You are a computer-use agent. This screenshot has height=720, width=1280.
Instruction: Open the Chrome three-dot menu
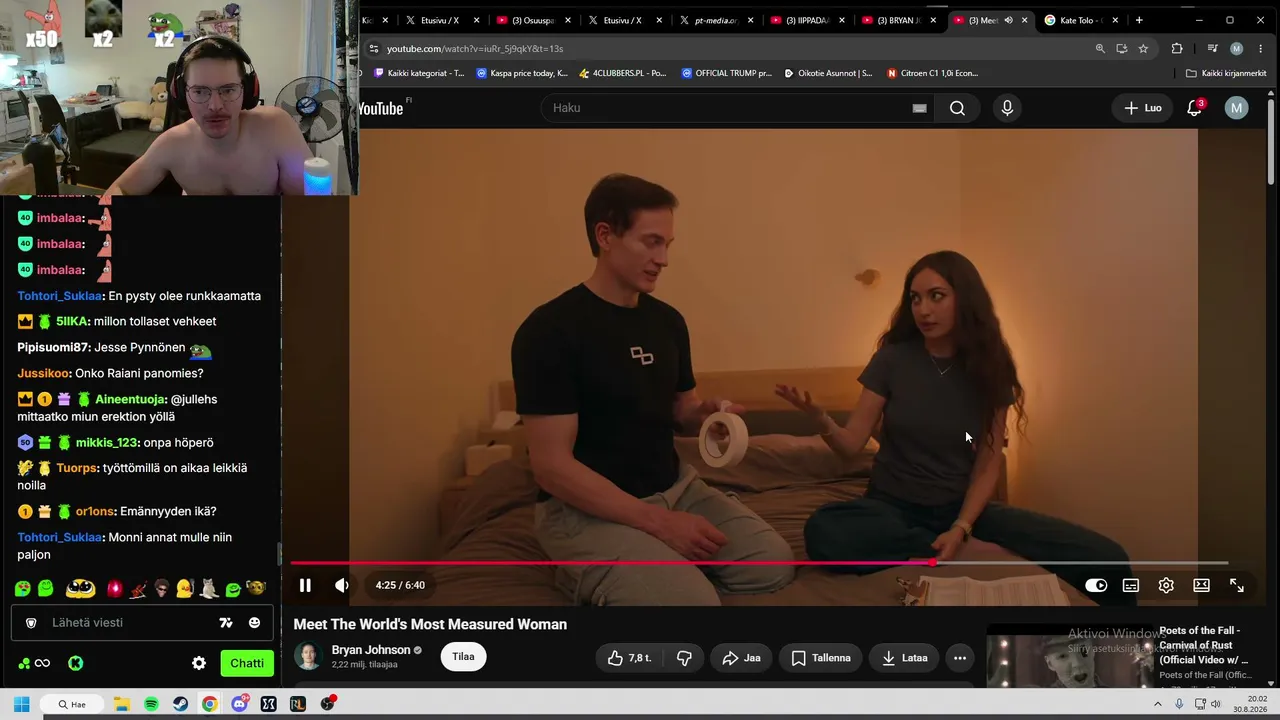pos(1261,48)
